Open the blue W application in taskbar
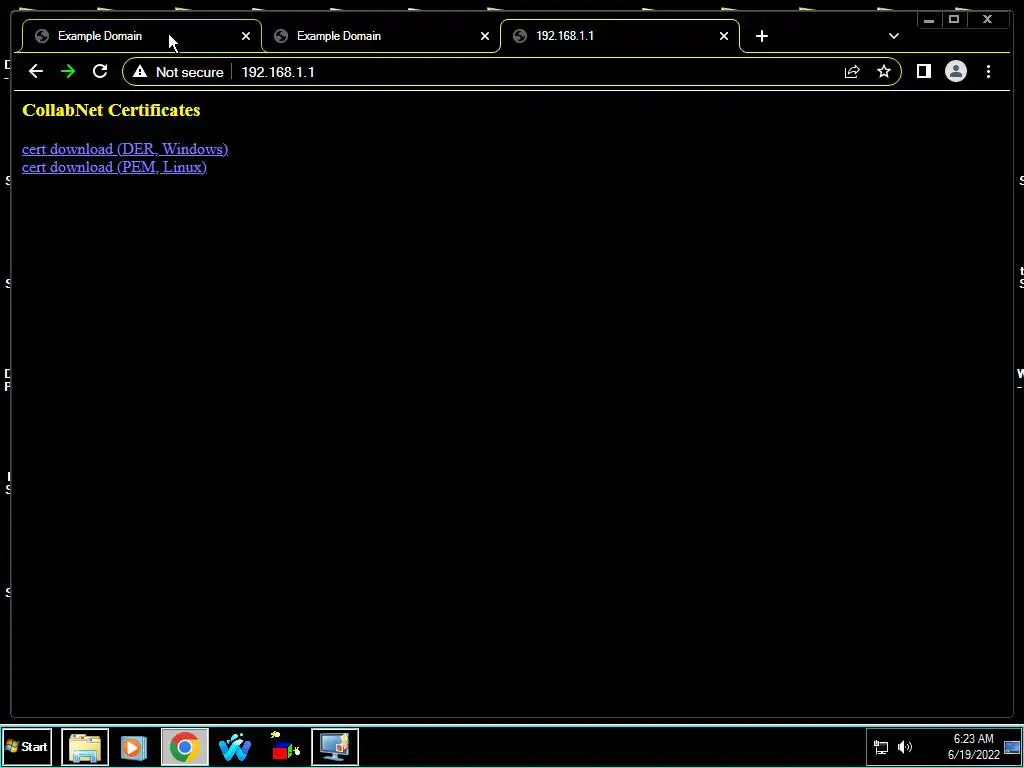 click(x=235, y=746)
